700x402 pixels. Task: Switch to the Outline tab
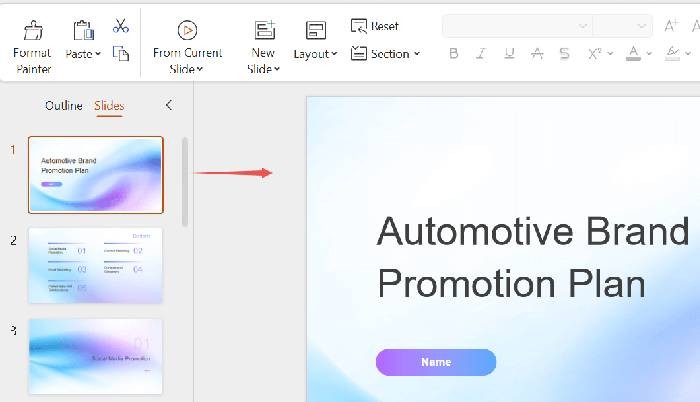pyautogui.click(x=63, y=106)
